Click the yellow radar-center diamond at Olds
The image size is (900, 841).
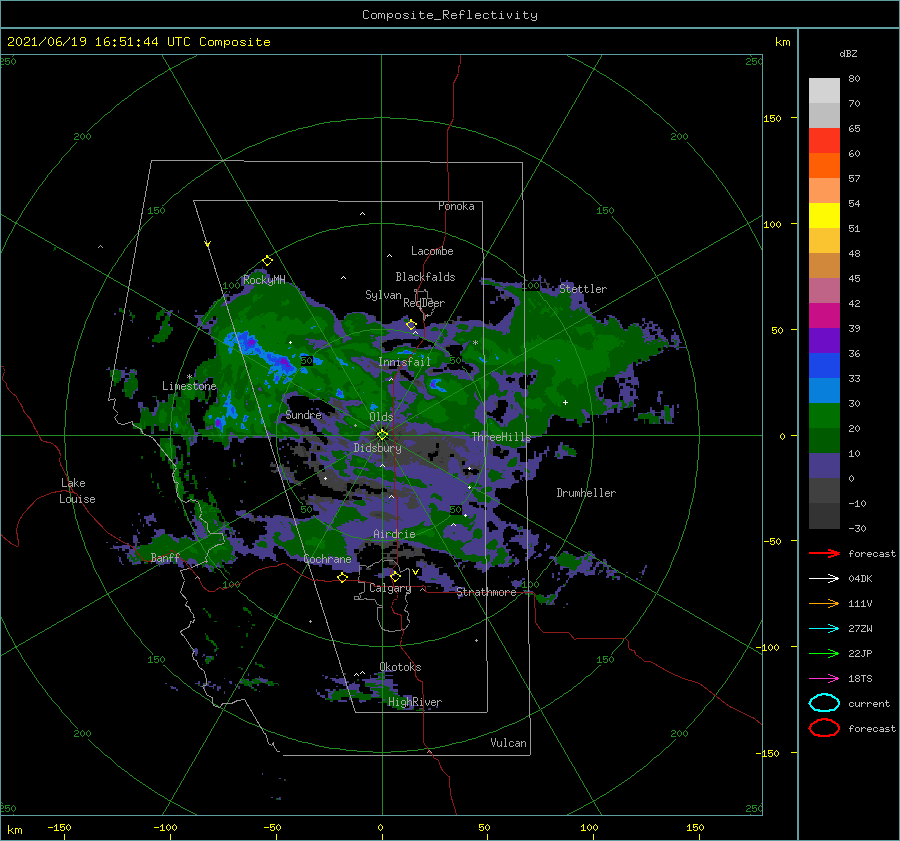point(382,435)
